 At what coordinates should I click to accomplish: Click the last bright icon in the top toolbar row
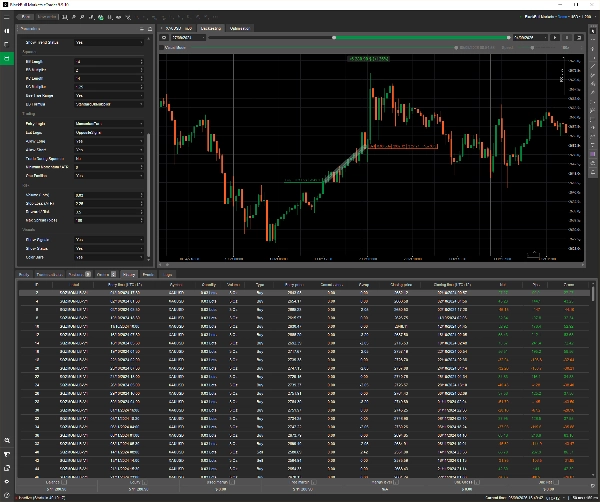pos(128,17)
